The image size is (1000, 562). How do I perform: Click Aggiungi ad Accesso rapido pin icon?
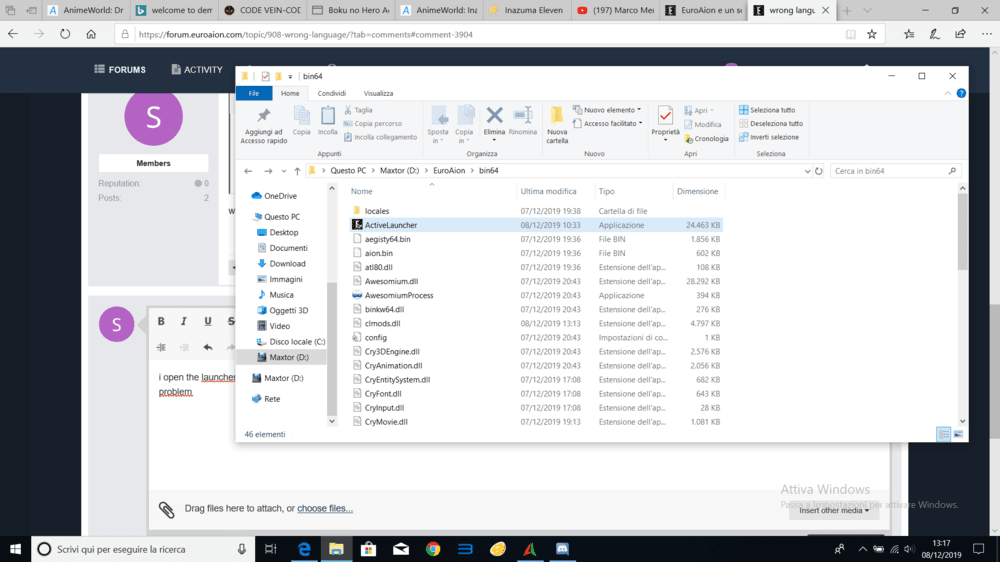point(264,122)
